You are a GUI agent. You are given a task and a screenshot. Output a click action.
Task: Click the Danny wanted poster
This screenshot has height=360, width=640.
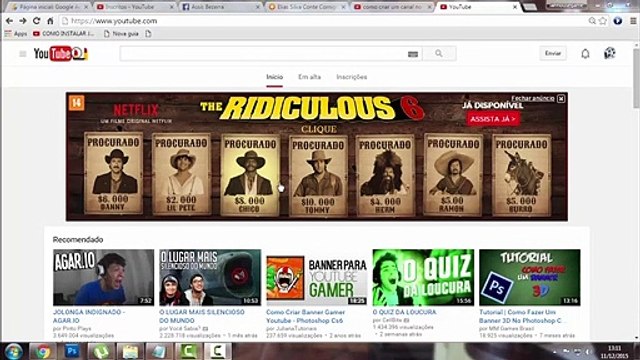(x=113, y=173)
